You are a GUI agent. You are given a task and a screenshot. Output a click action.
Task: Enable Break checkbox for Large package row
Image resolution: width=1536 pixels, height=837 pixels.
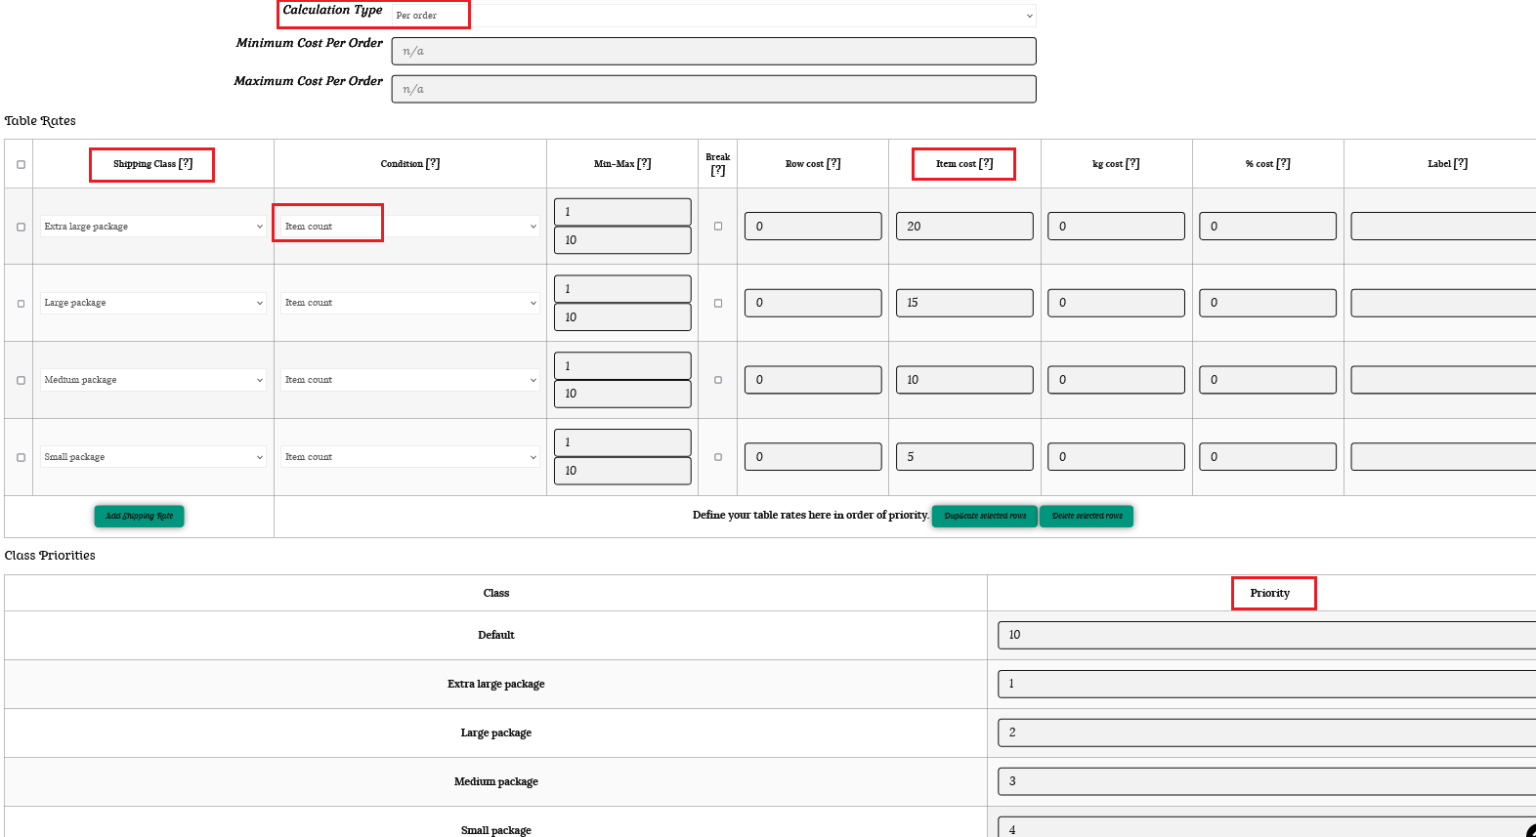(x=718, y=303)
